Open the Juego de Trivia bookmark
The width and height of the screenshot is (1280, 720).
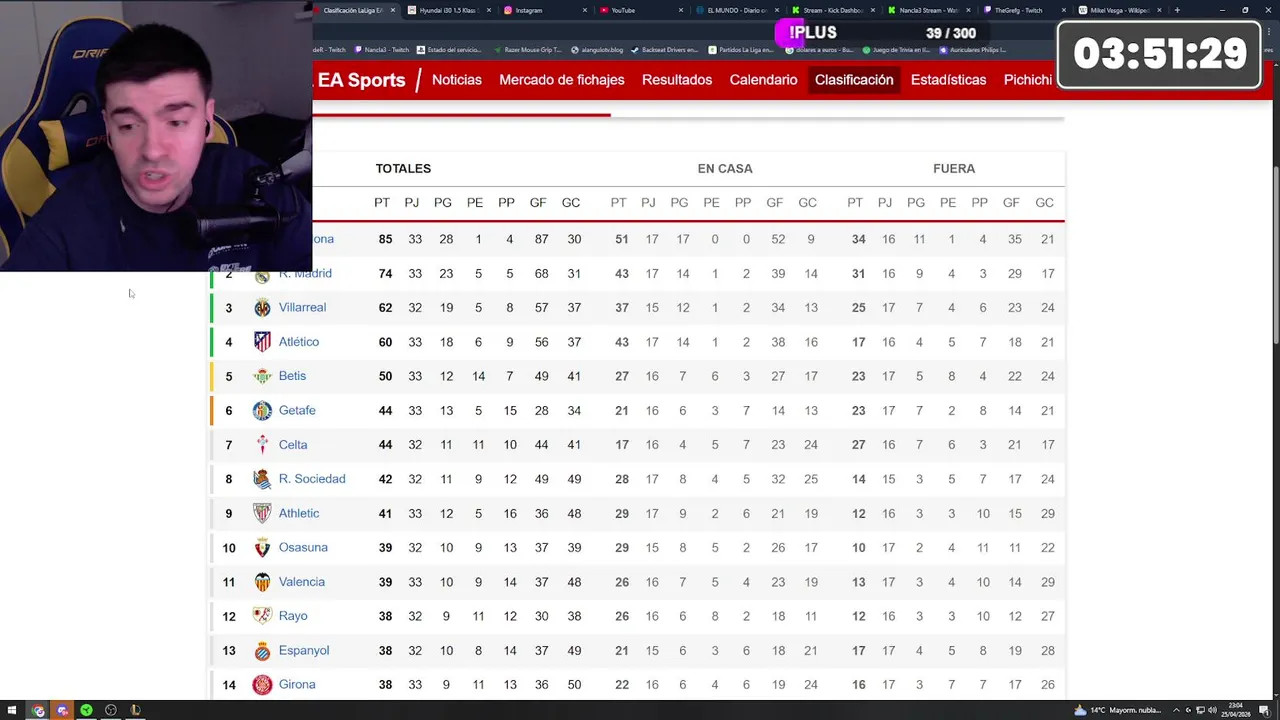[x=897, y=49]
